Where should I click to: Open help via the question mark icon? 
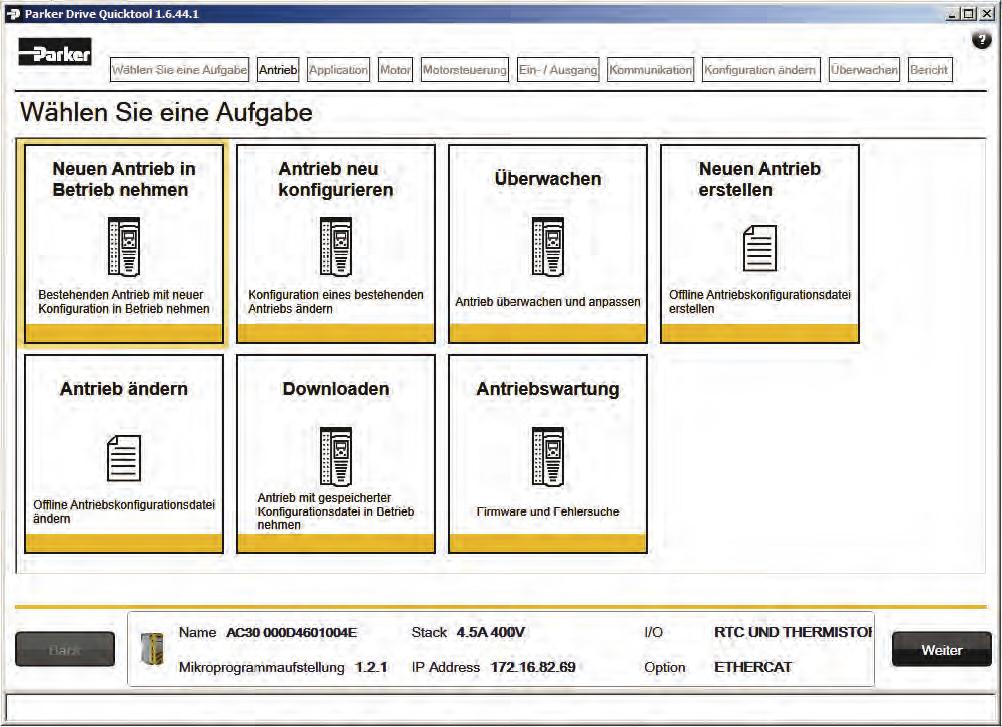pos(982,40)
